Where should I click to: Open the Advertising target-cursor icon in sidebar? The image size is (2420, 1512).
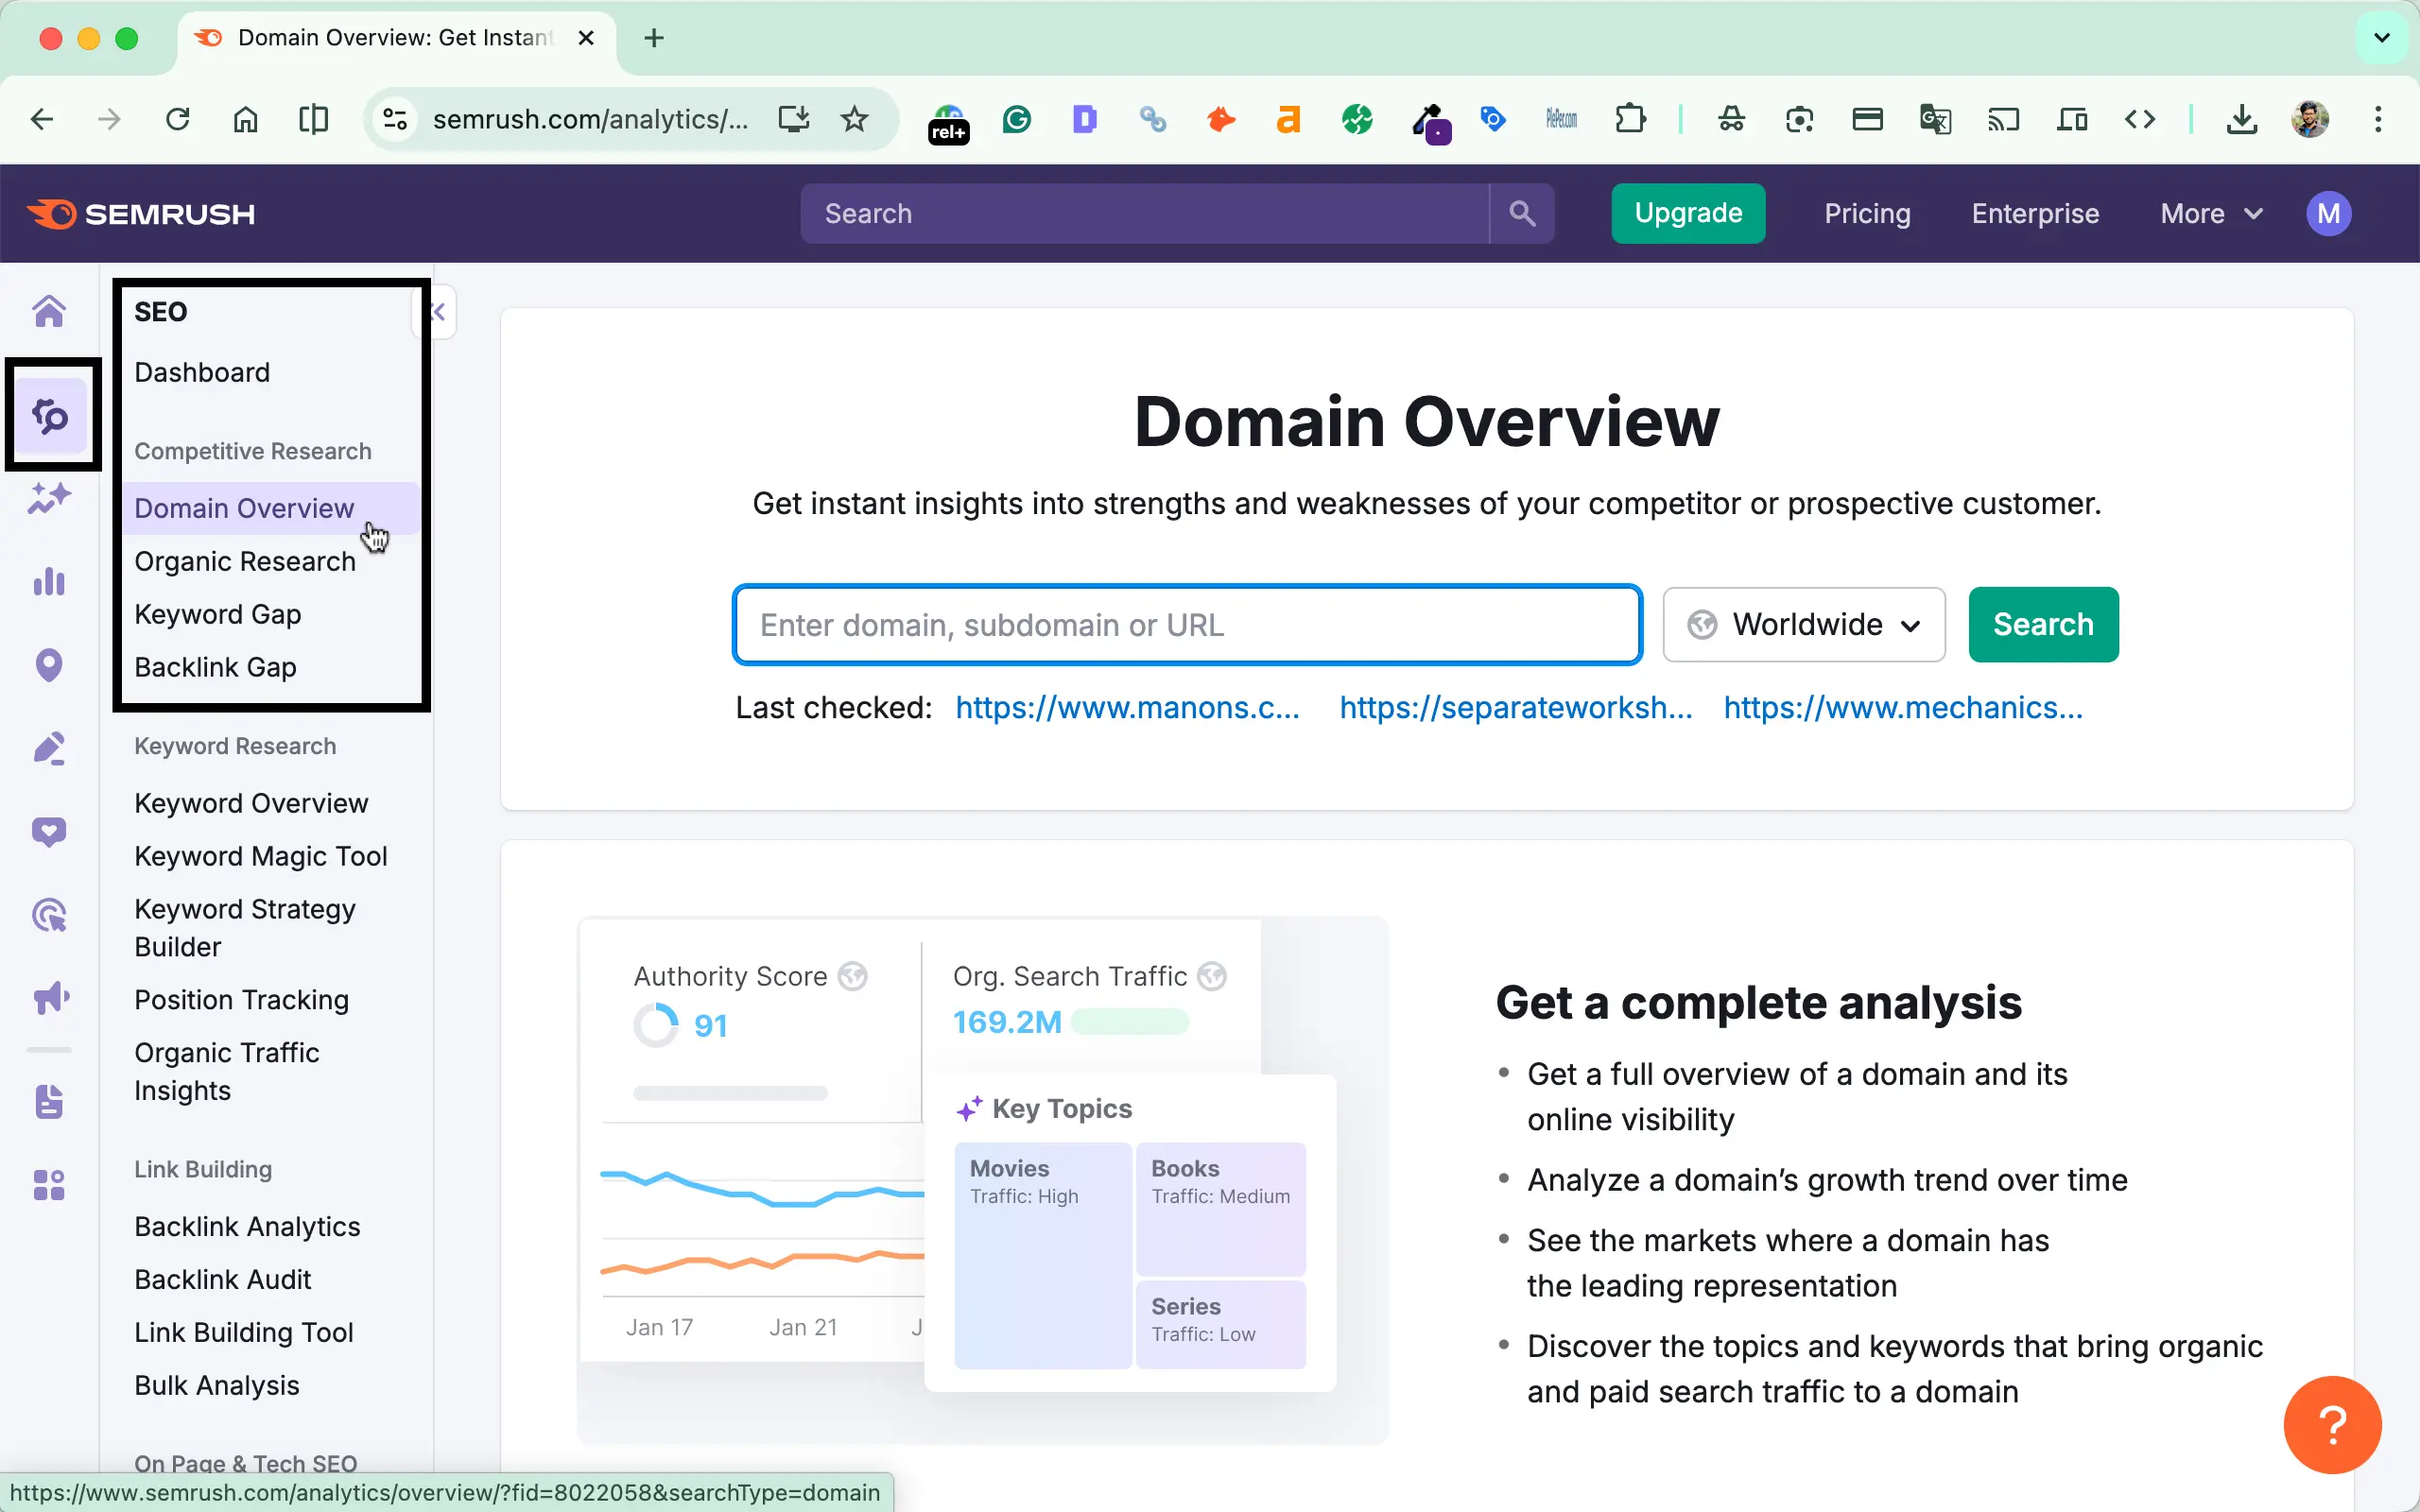[x=49, y=914]
